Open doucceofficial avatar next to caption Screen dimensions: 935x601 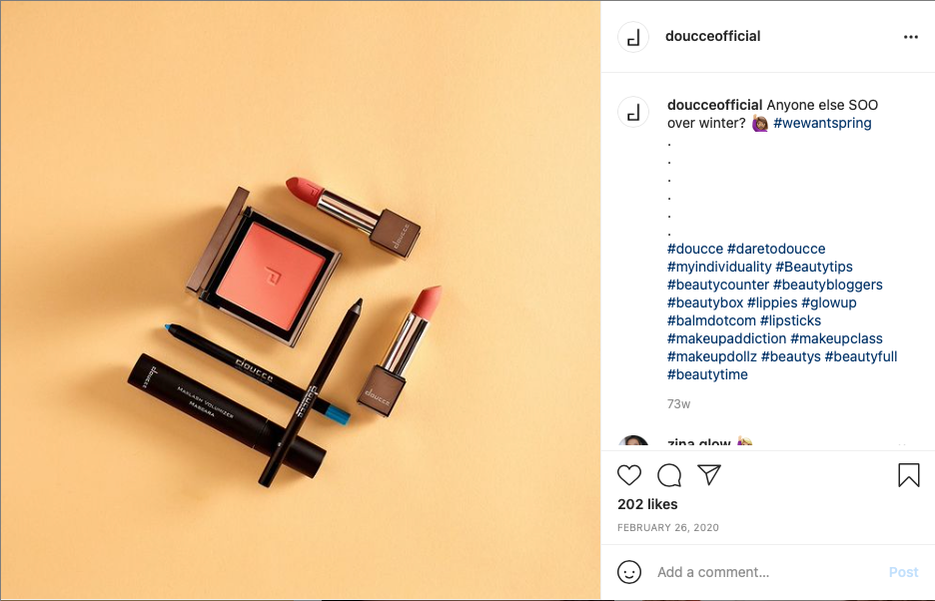point(633,111)
